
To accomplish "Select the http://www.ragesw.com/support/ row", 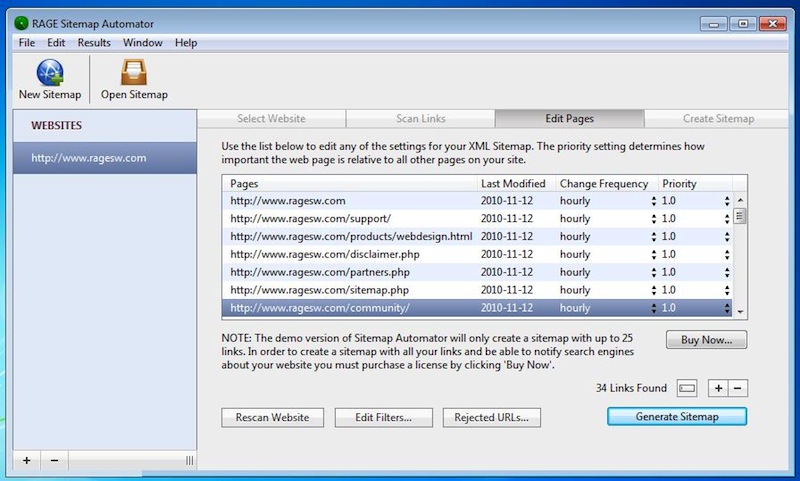I will click(x=478, y=219).
